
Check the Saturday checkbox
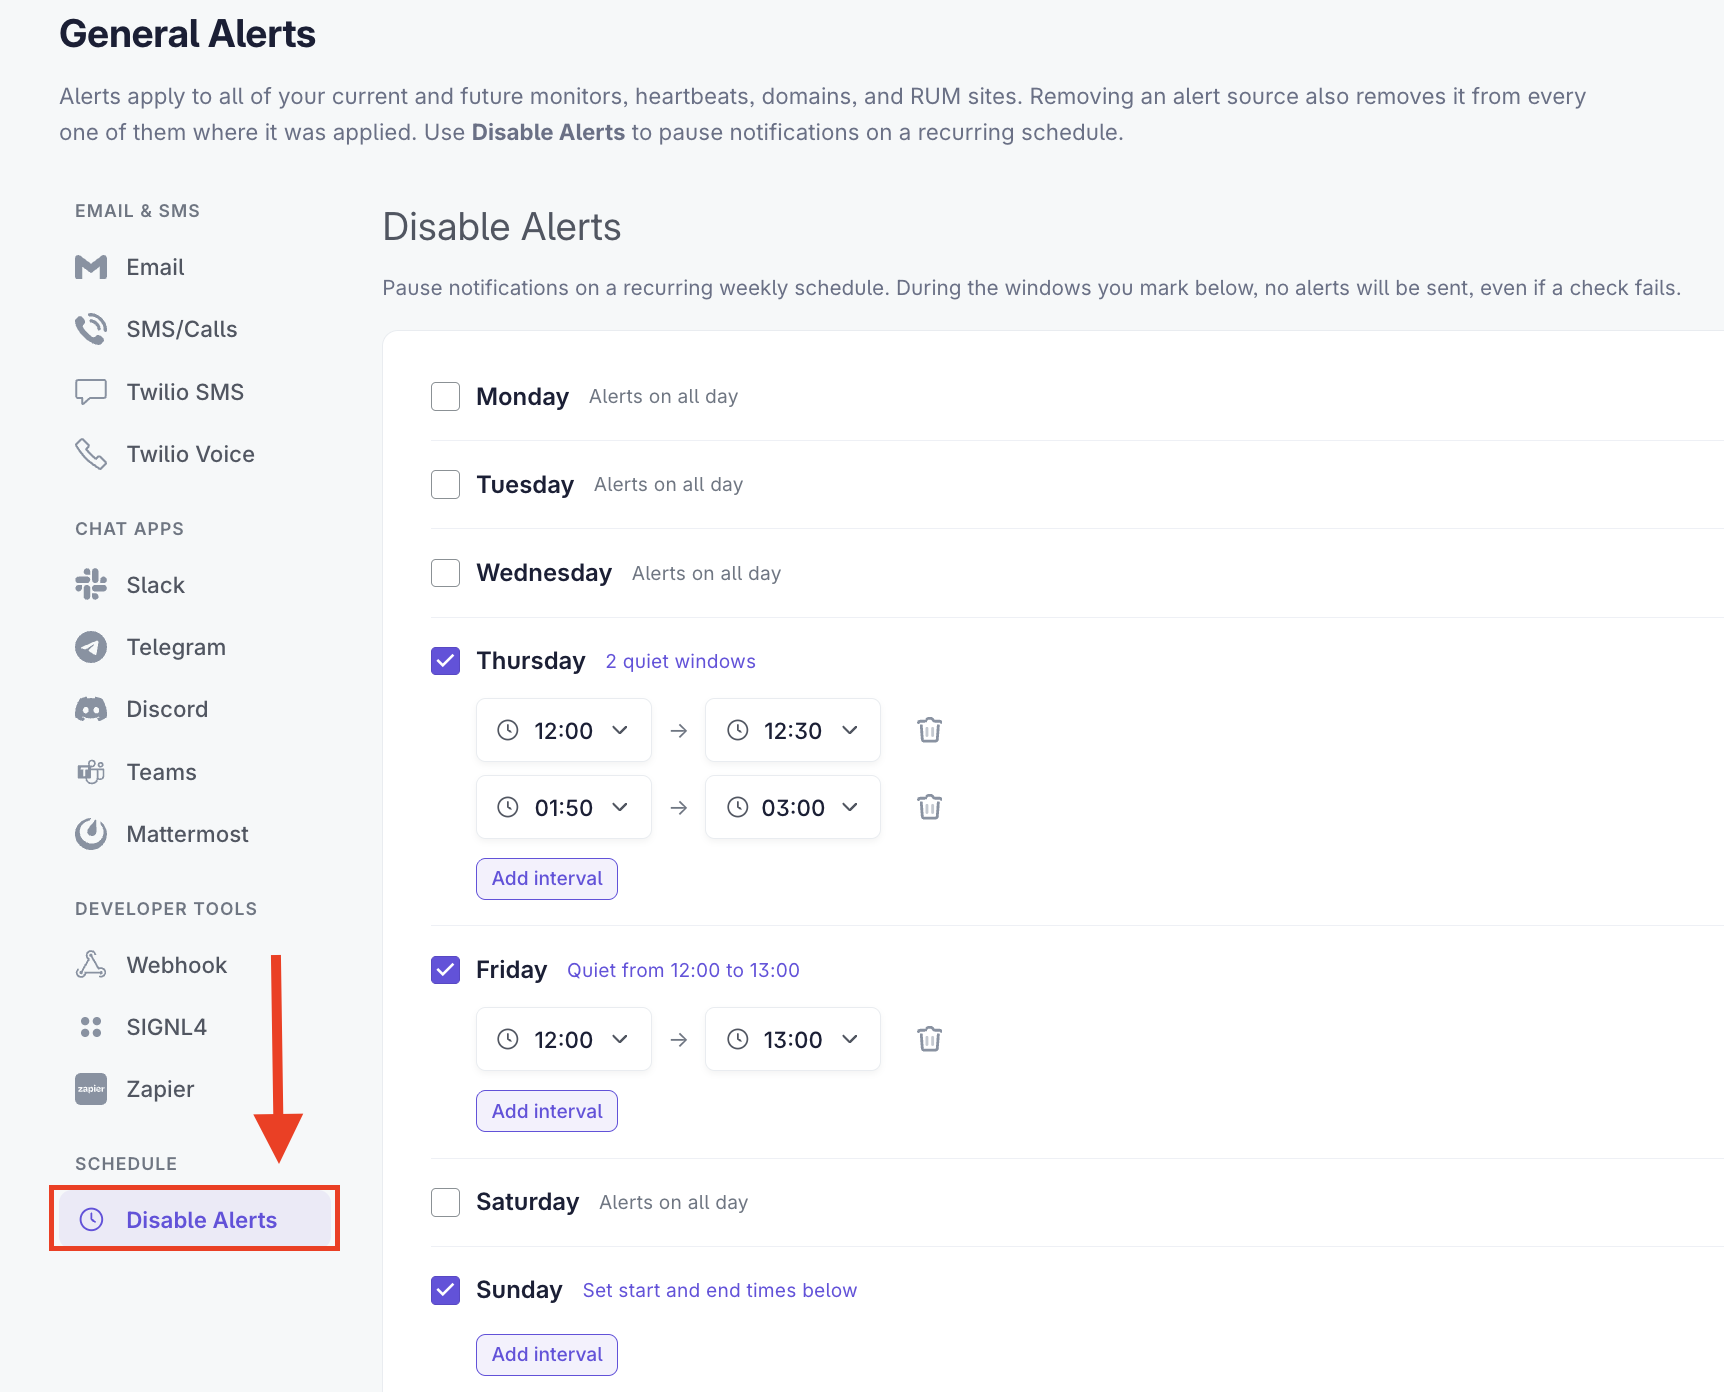click(x=445, y=1202)
